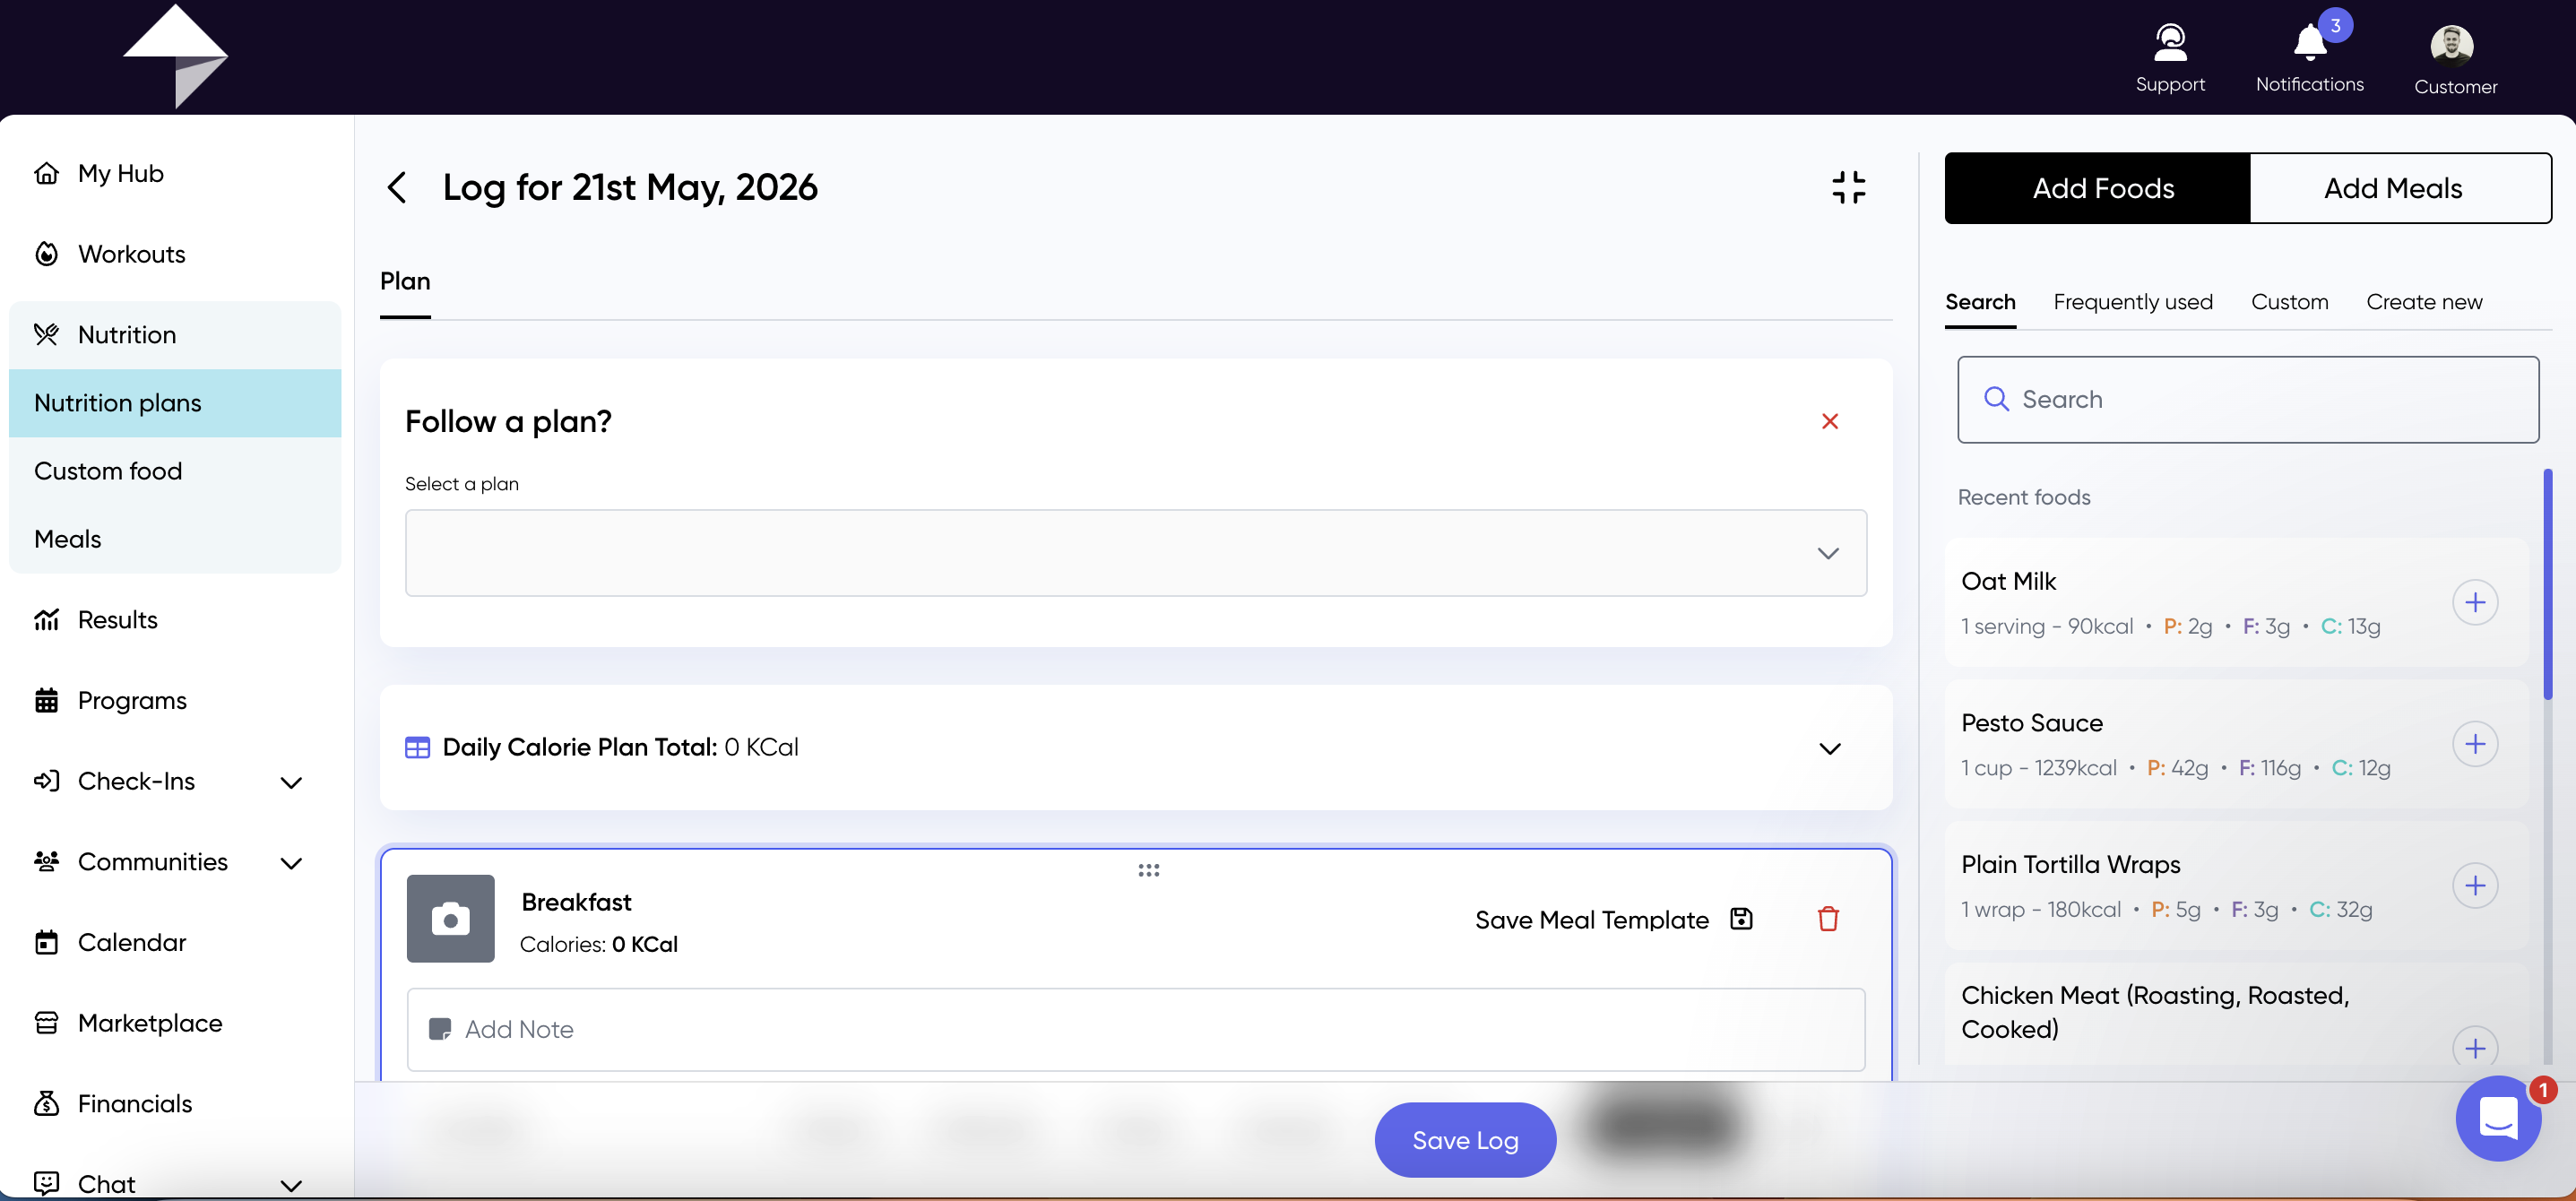This screenshot has width=2576, height=1201.
Task: Open Nutrition plans in sidebar
Action: click(175, 403)
